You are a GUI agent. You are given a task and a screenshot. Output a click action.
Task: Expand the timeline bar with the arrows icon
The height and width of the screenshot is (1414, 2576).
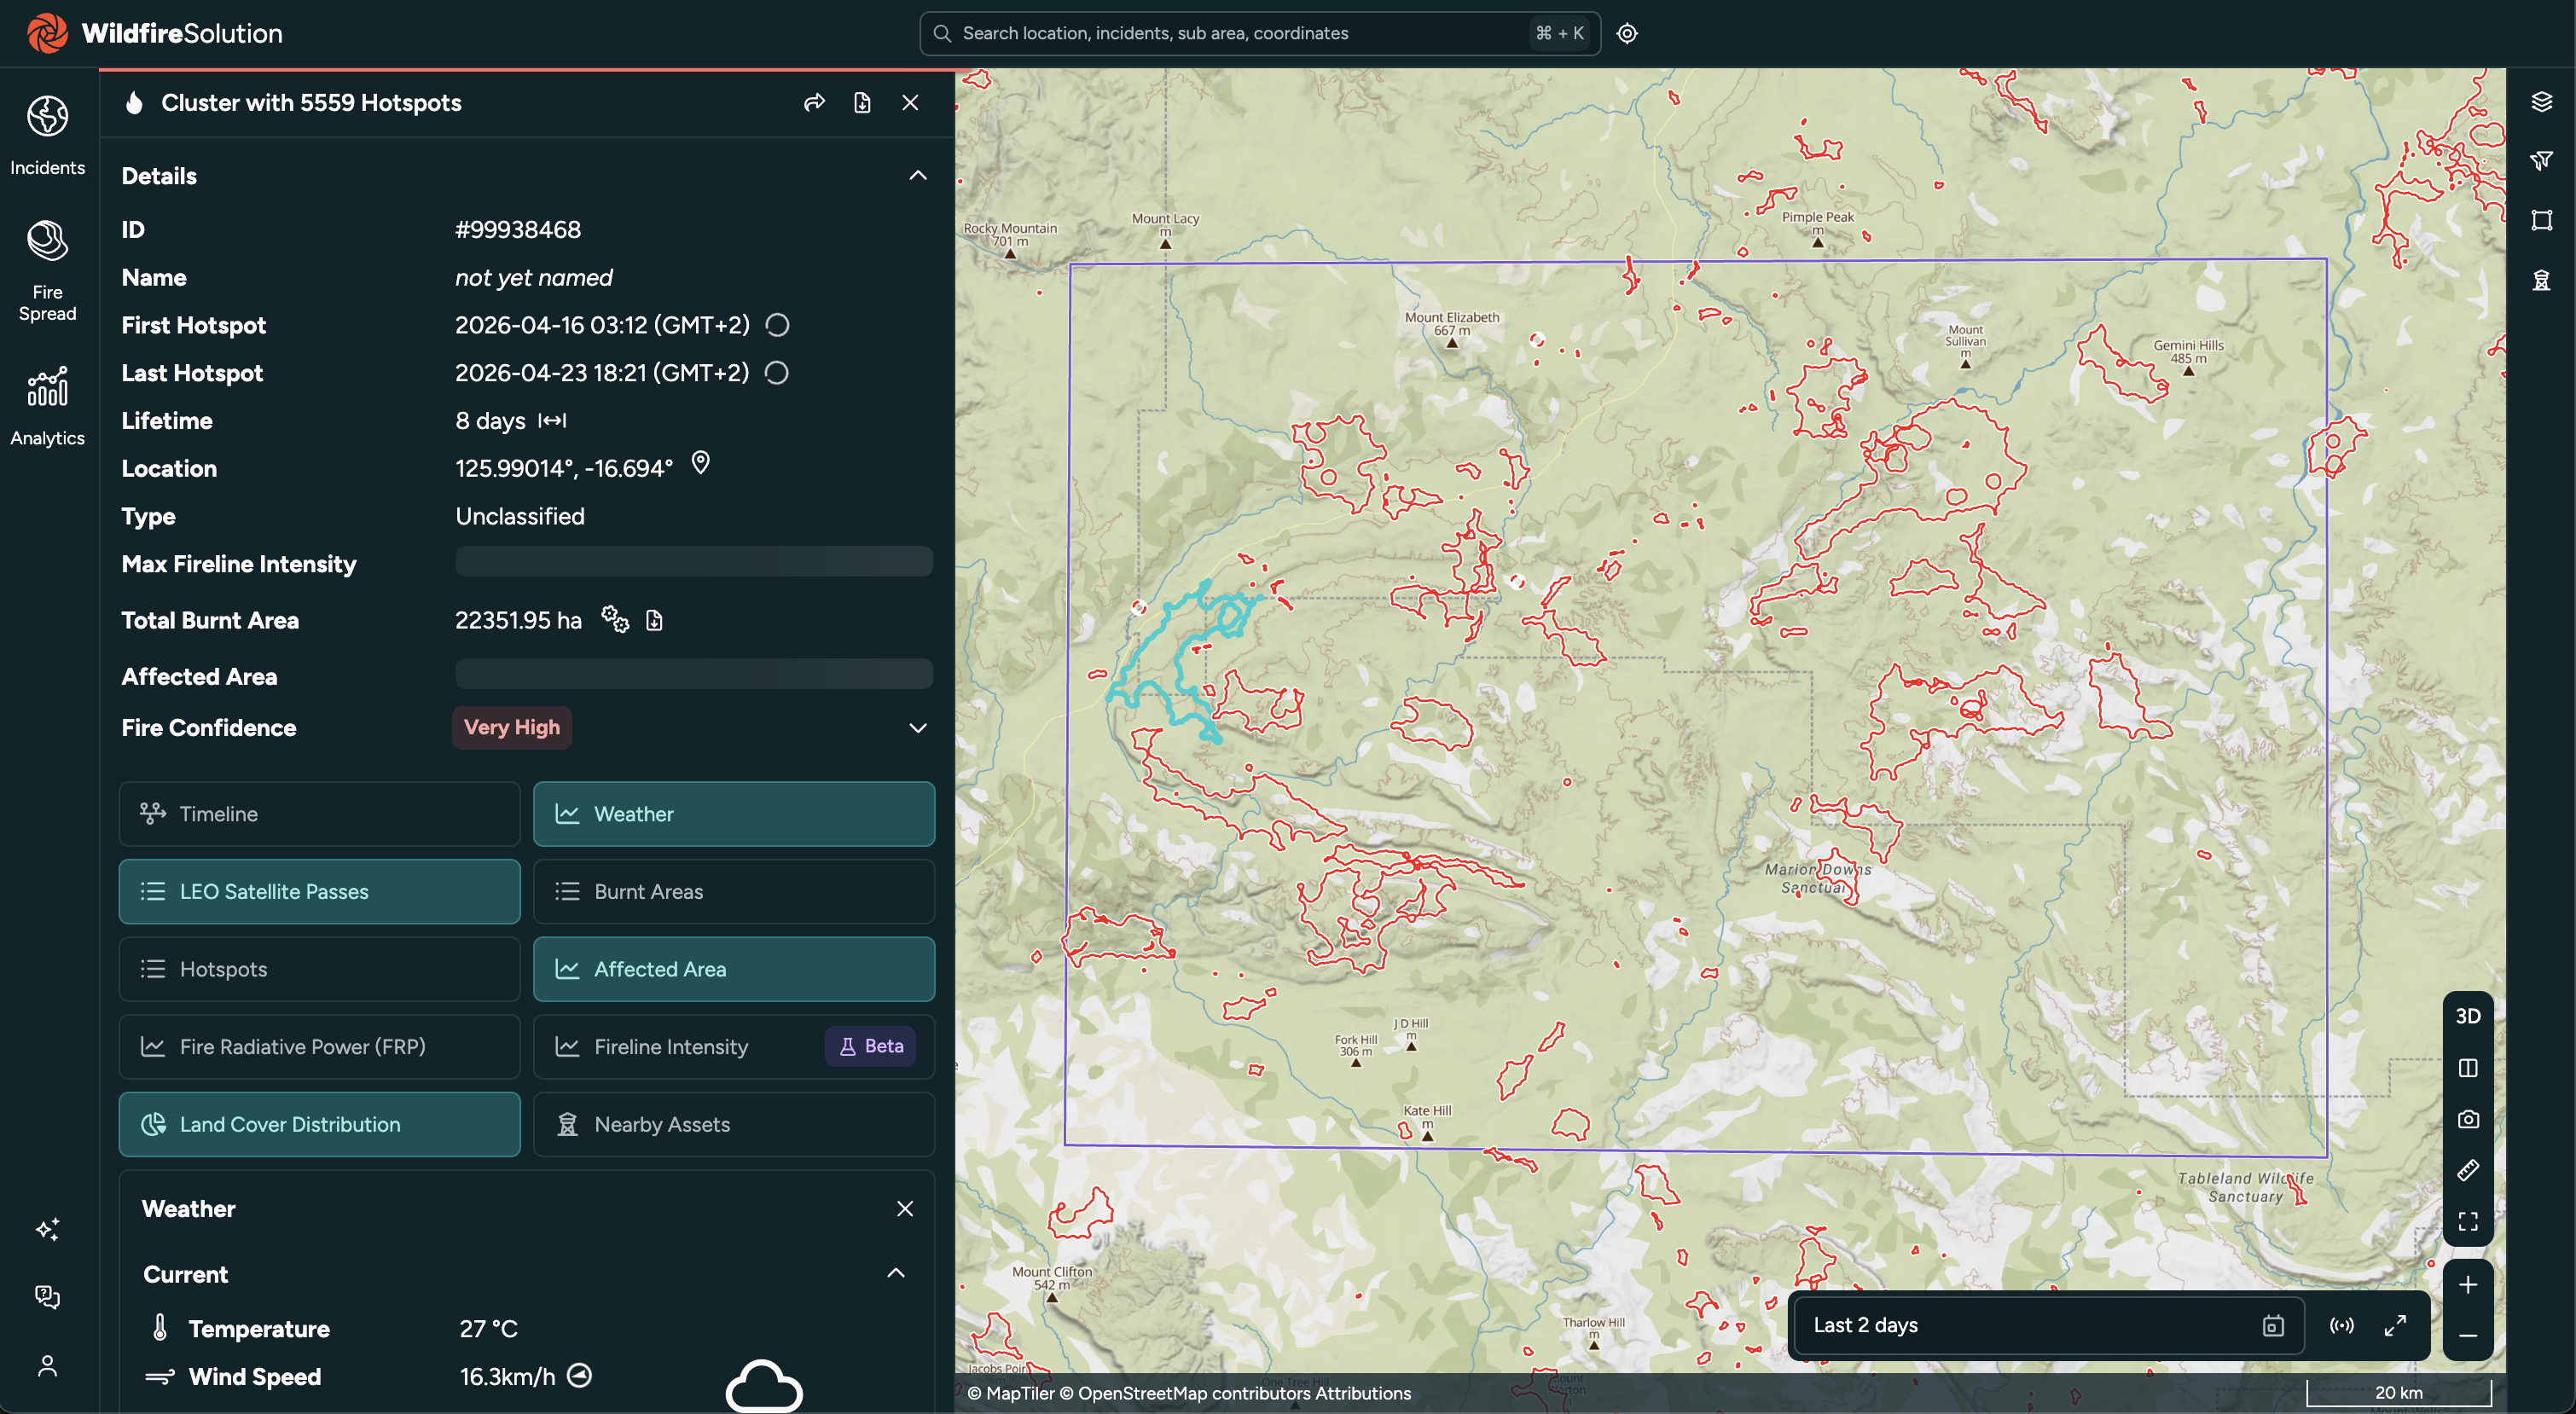tap(2394, 1326)
